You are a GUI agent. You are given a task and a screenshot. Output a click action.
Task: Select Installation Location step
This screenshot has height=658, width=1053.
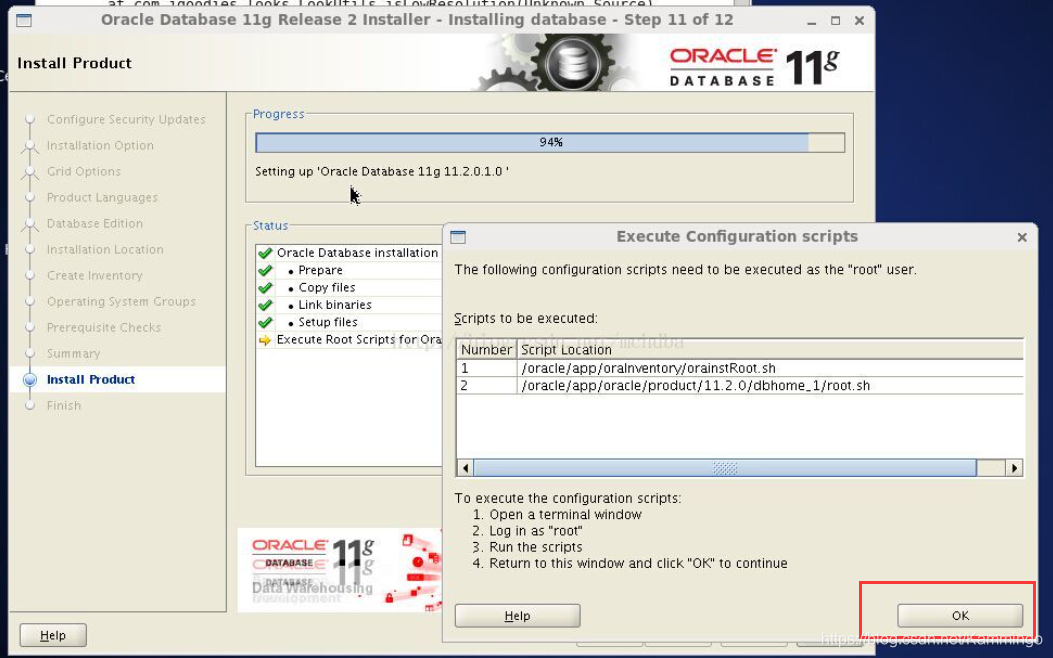pos(105,250)
